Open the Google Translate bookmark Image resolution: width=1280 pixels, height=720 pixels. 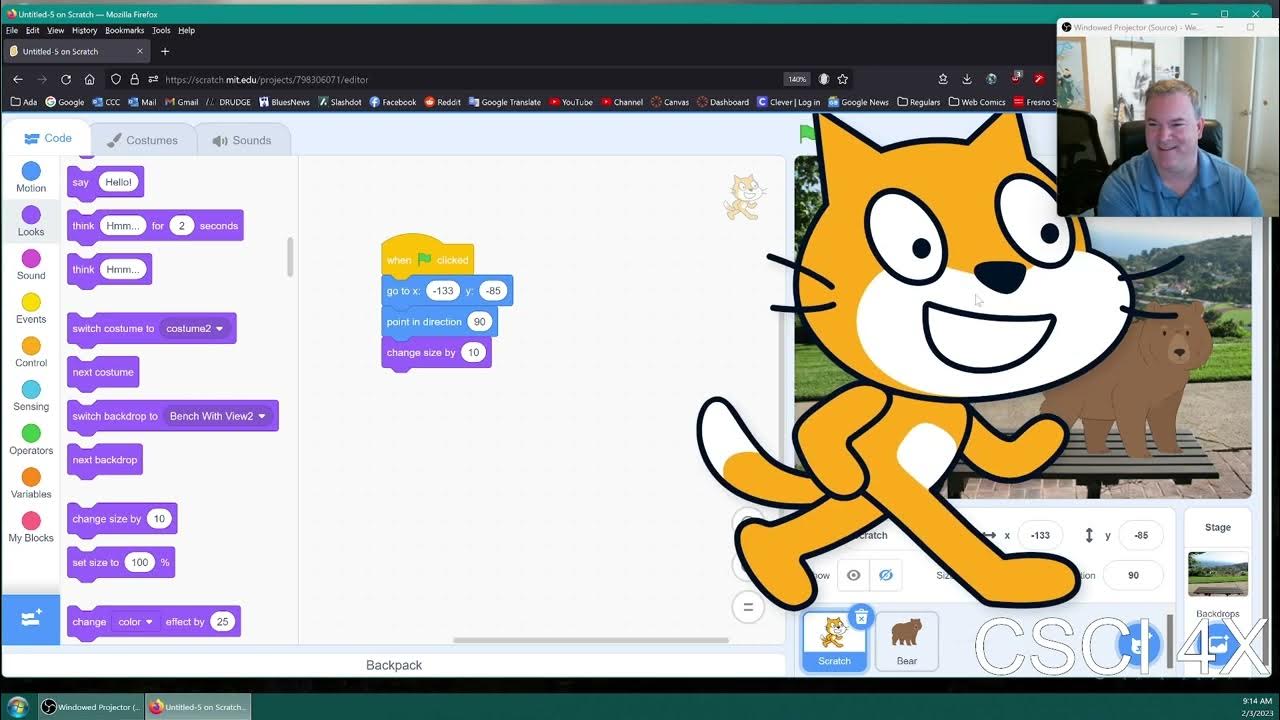point(505,102)
